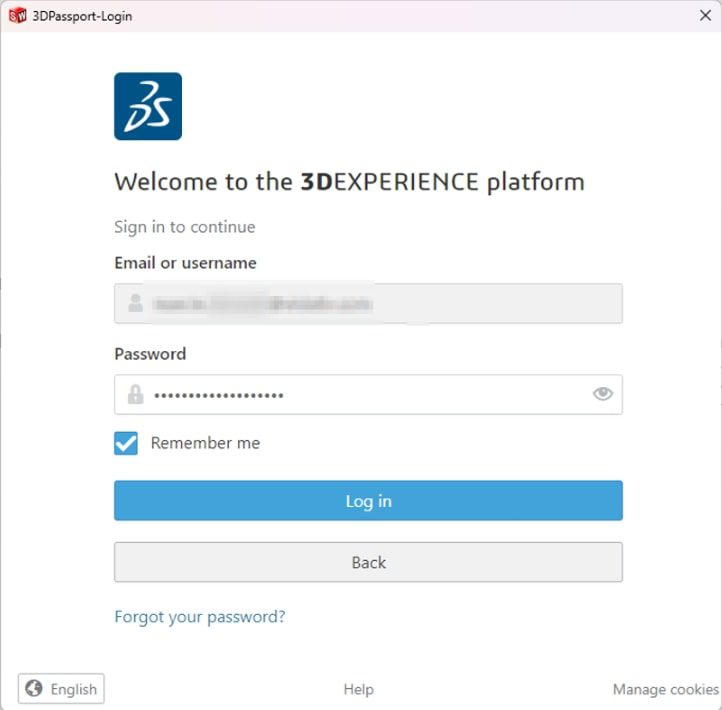The height and width of the screenshot is (710, 722).
Task: Click the lock icon in password field
Action: [x=135, y=394]
